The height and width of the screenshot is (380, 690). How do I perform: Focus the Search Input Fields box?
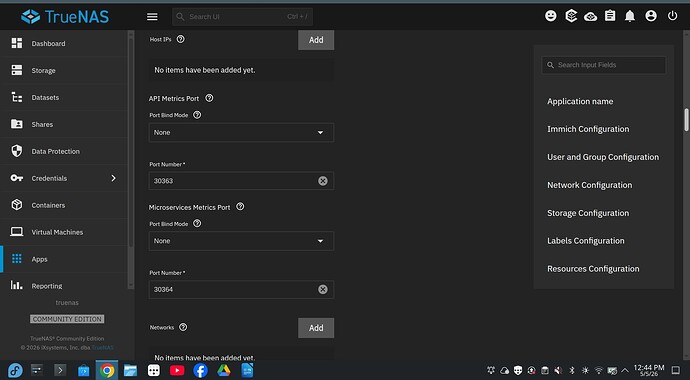(x=603, y=65)
